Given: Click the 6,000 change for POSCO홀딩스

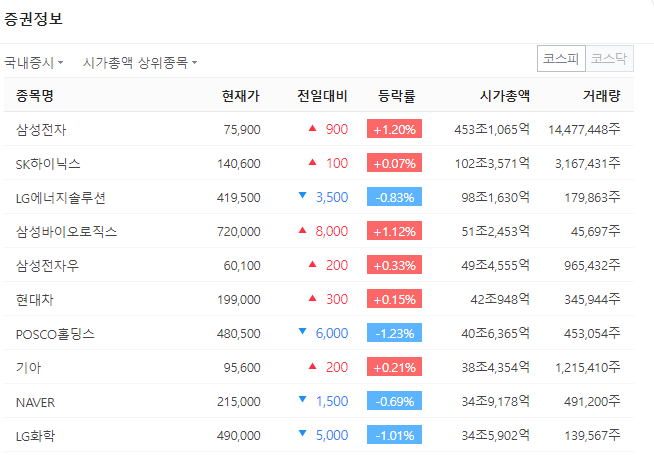Looking at the screenshot, I should coord(332,334).
